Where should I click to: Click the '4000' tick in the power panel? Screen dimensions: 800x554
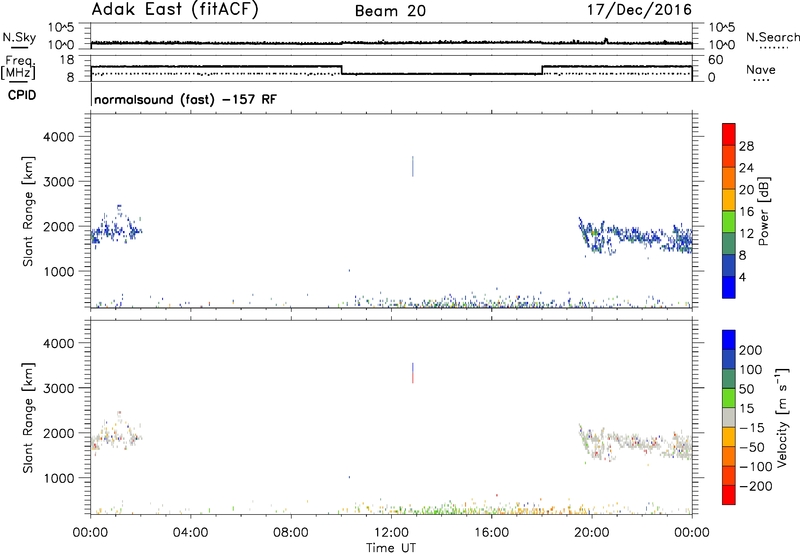click(59, 137)
